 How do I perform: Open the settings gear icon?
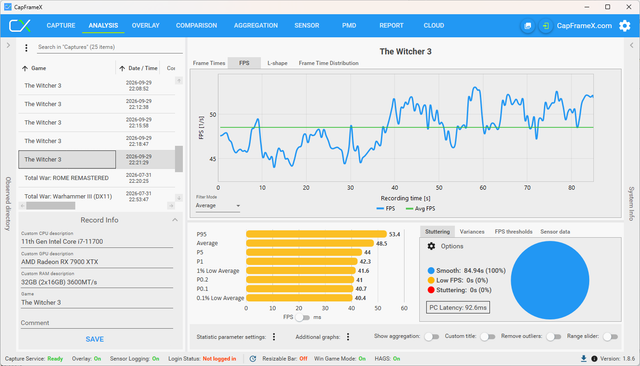pos(624,26)
